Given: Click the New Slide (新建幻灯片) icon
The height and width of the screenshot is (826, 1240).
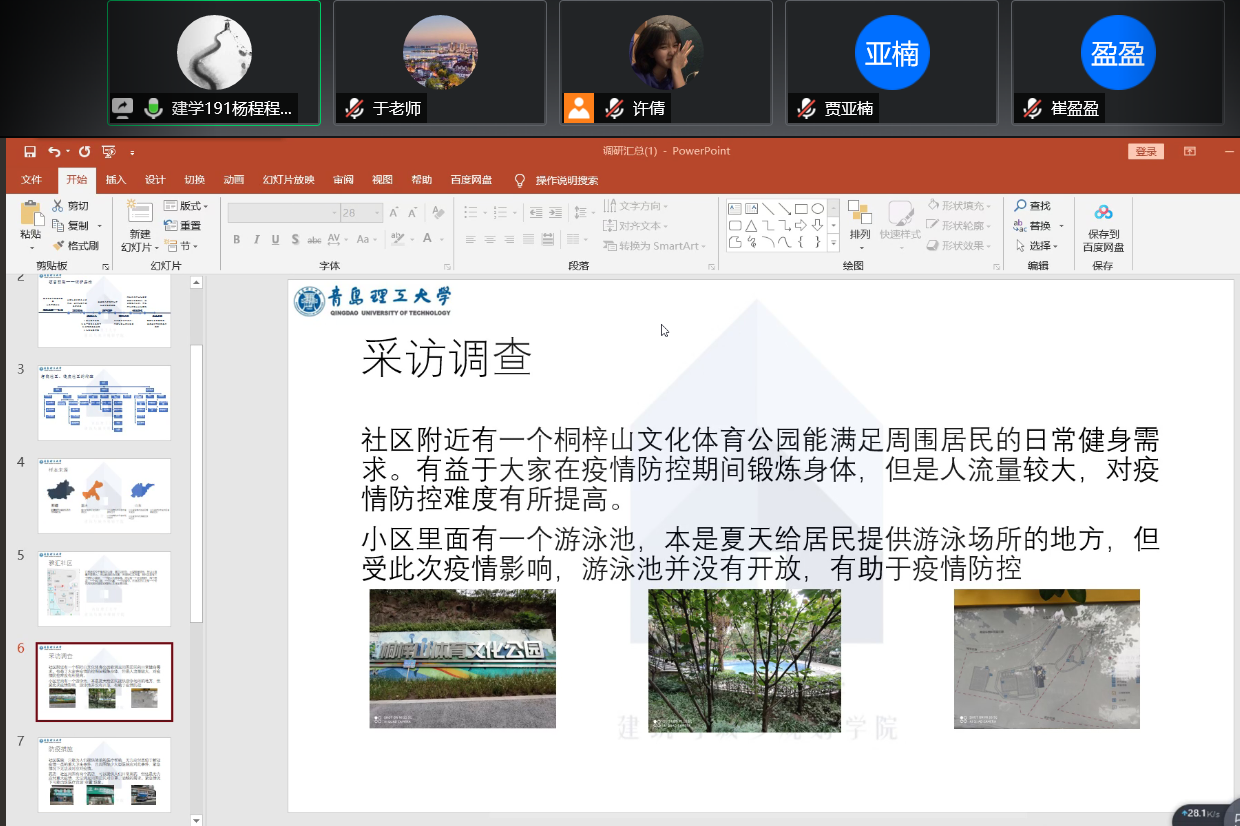Looking at the screenshot, I should [138, 213].
